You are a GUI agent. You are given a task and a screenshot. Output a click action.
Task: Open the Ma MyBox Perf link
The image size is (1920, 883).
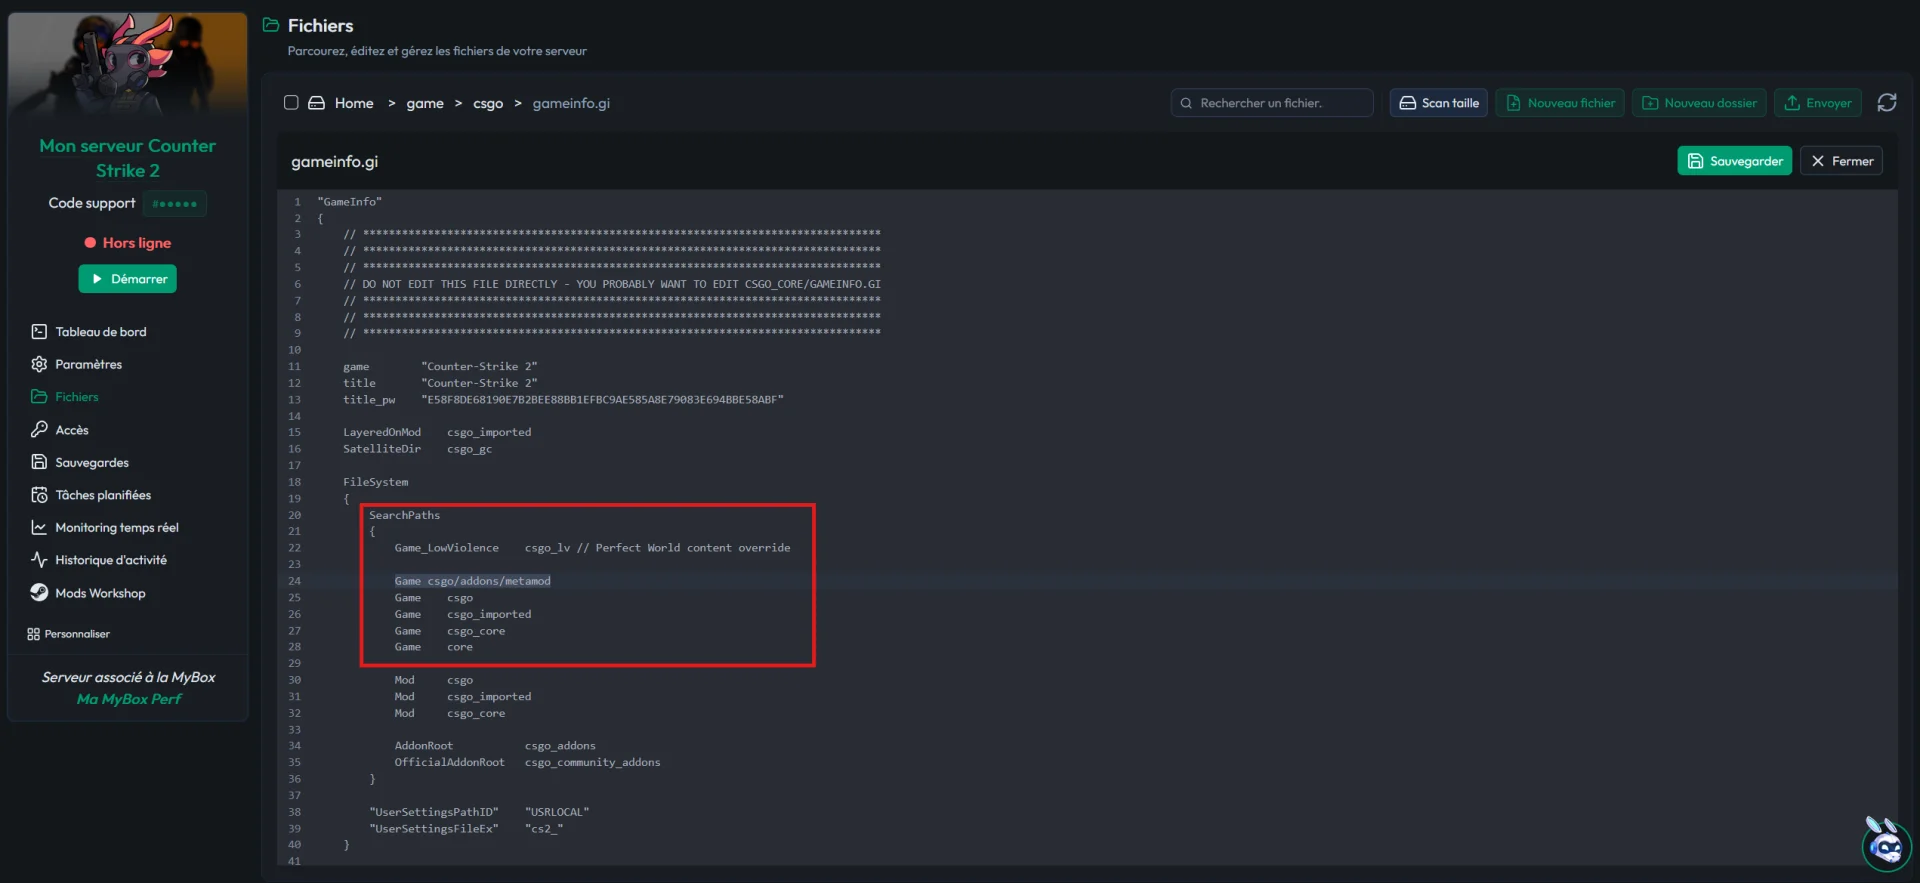tap(129, 699)
